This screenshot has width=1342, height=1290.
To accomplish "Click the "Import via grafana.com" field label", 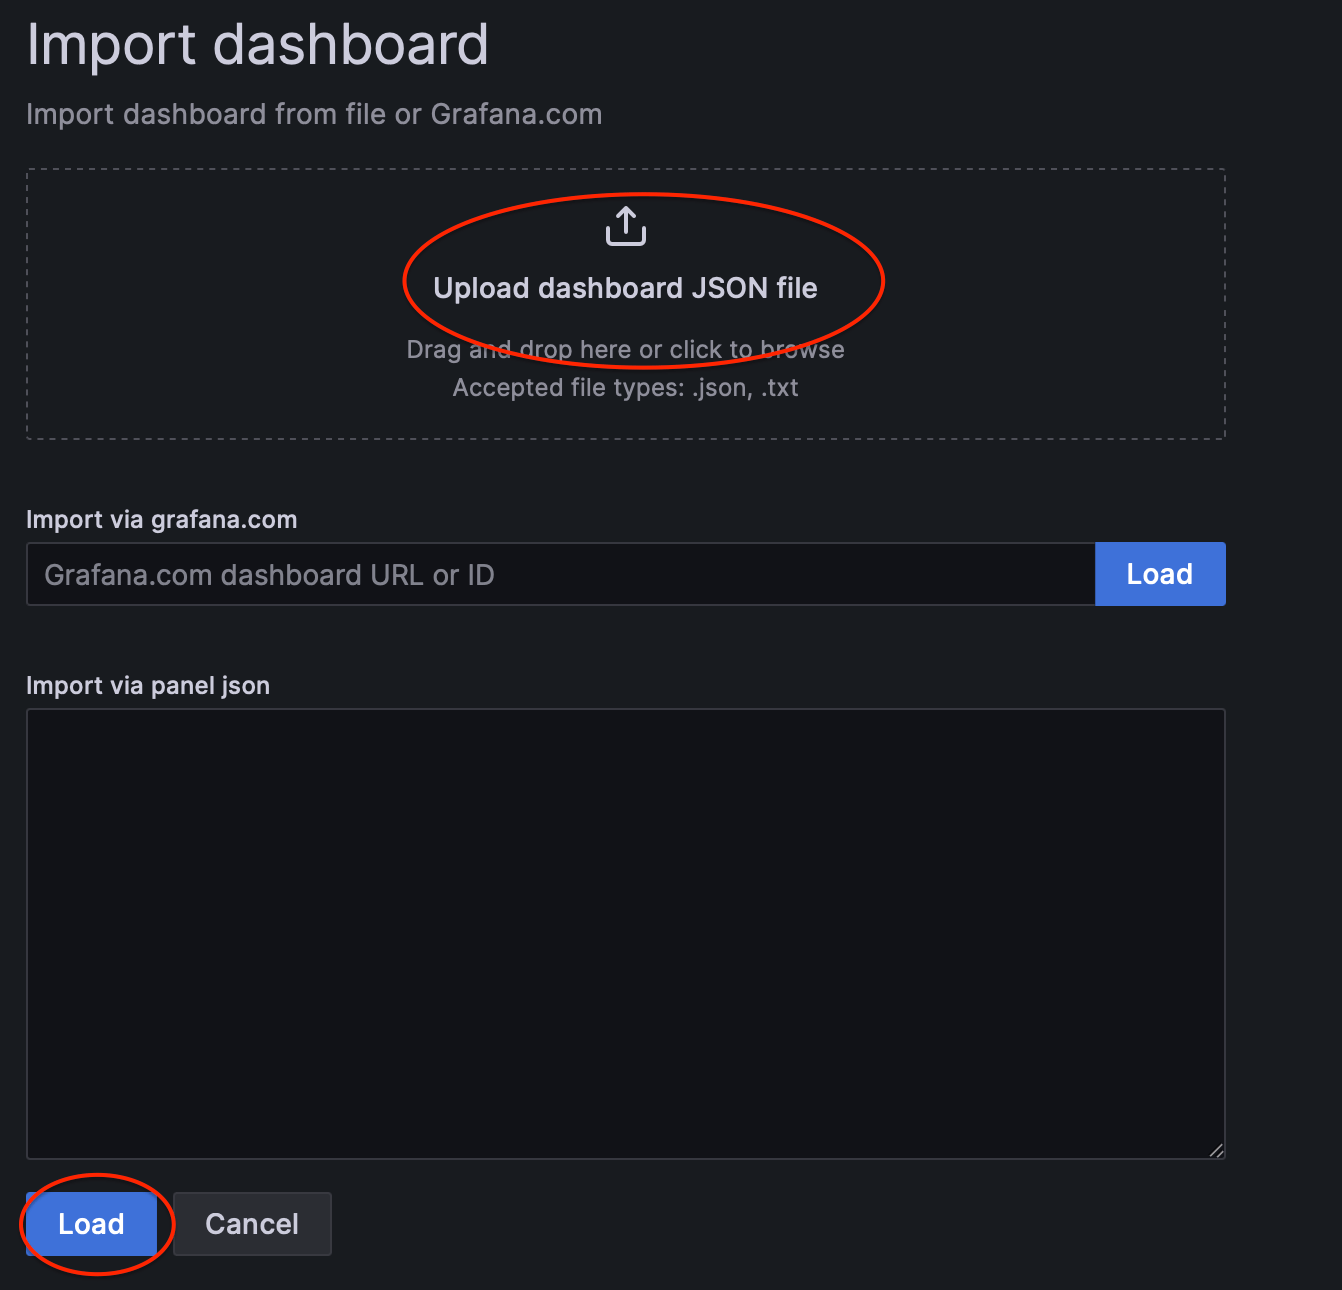I will point(161,520).
